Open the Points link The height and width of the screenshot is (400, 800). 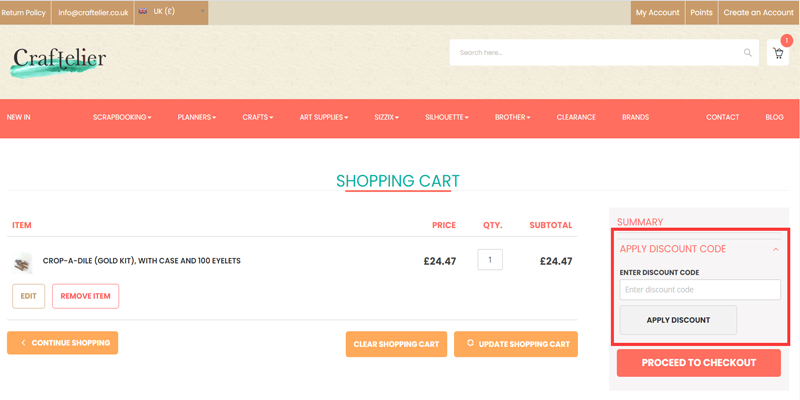701,13
